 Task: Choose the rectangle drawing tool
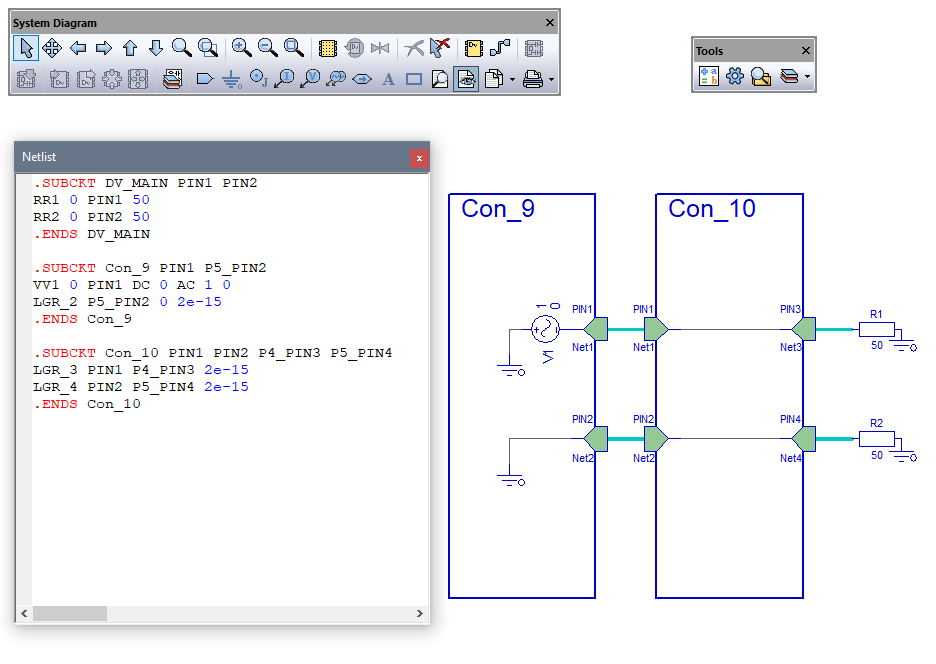coord(414,79)
